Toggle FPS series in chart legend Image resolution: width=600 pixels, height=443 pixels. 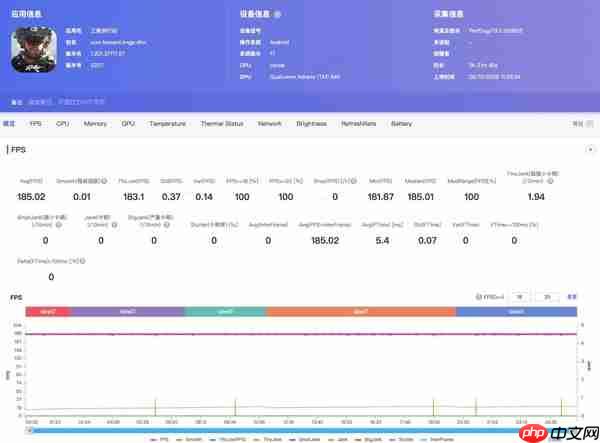click(160, 440)
